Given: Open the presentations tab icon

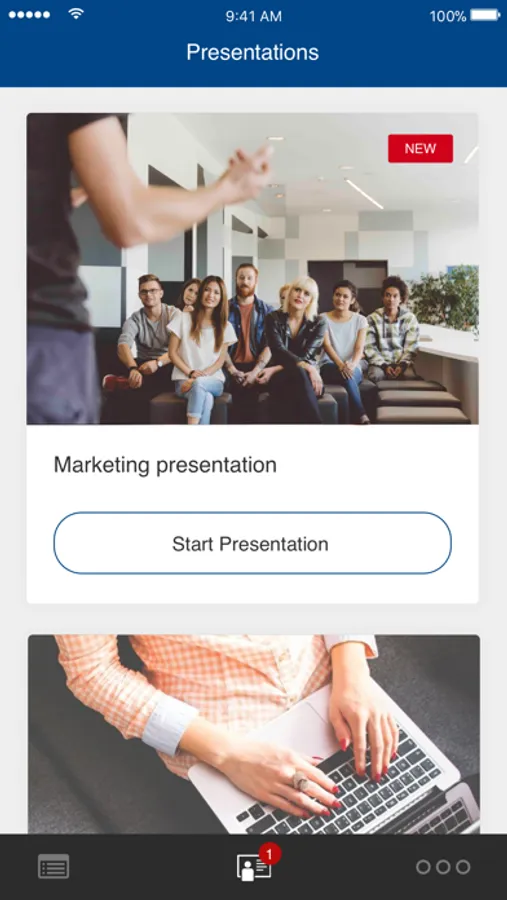Looking at the screenshot, I should 254,867.
